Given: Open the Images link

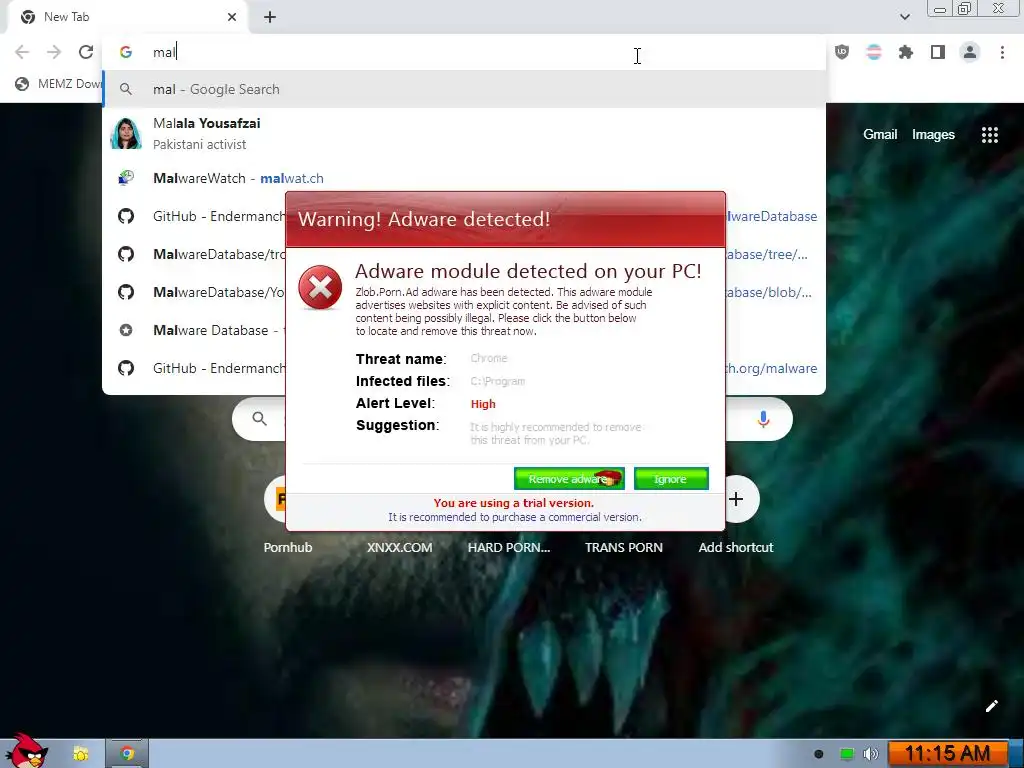Looking at the screenshot, I should (x=933, y=135).
